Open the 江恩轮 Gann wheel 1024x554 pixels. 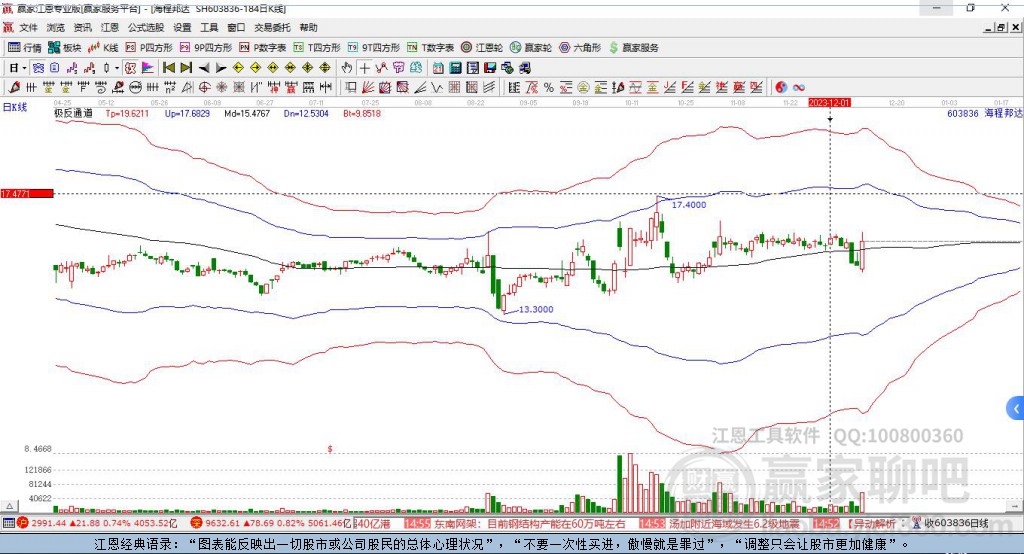click(482, 48)
